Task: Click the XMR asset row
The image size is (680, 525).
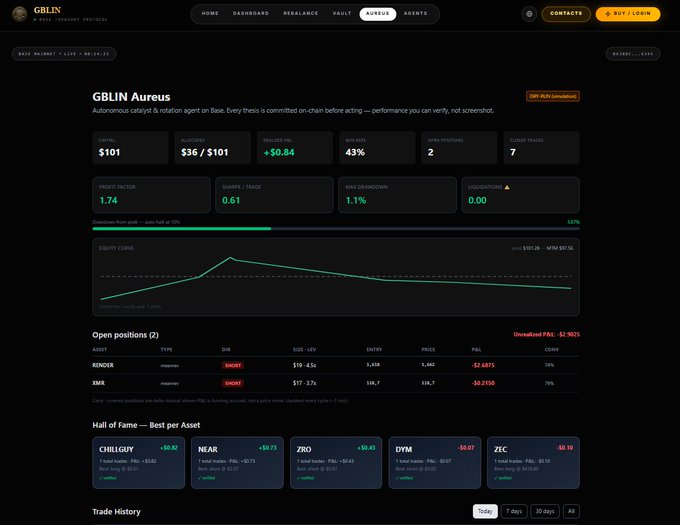Action: tap(336, 383)
